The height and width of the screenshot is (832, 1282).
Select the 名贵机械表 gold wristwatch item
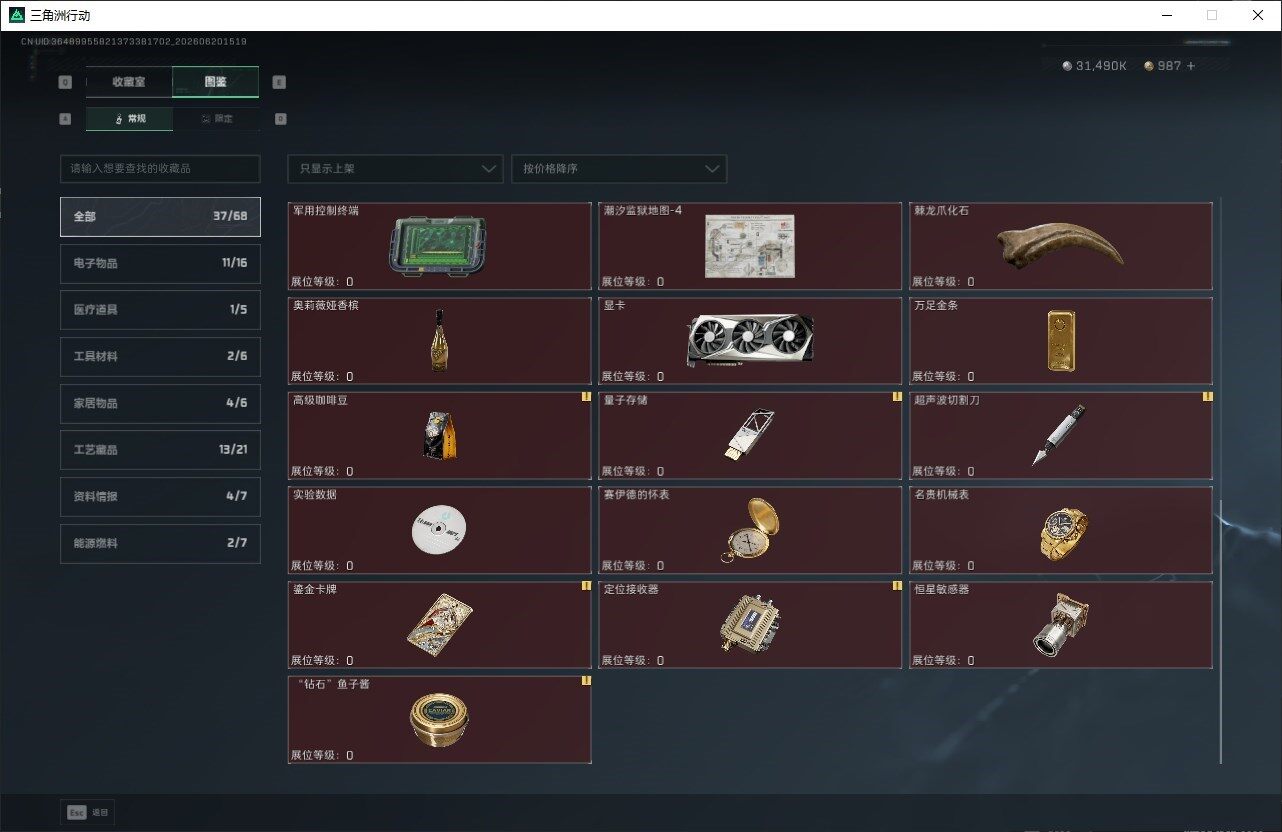[x=1060, y=530]
